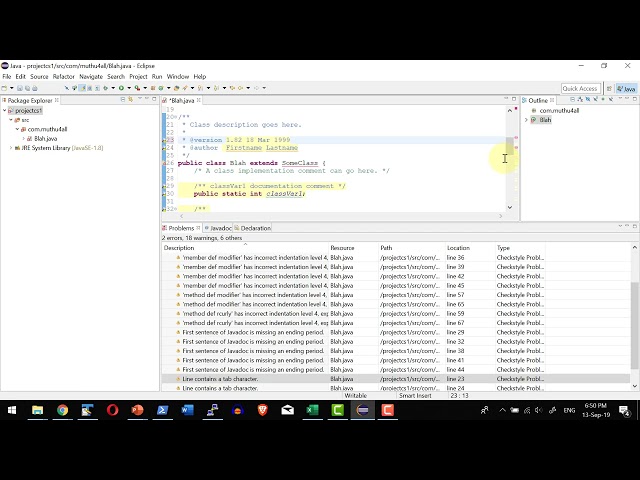Collapse all in Outline view
This screenshot has height=480, width=640.
point(572,99)
